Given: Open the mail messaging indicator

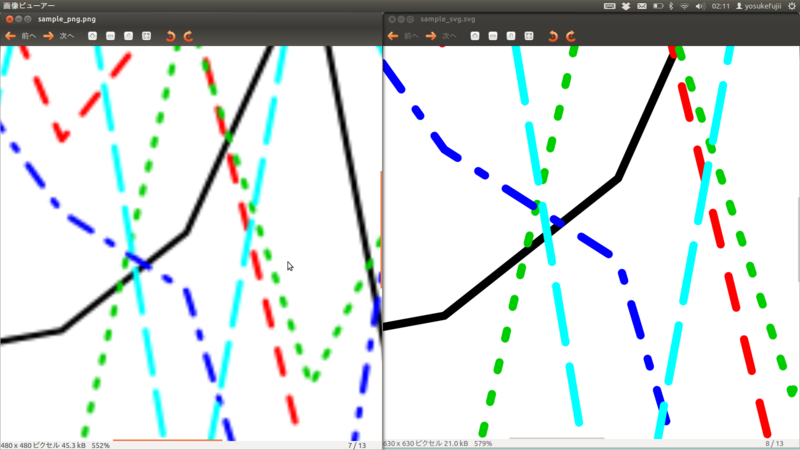Looking at the screenshot, I should tap(642, 6).
